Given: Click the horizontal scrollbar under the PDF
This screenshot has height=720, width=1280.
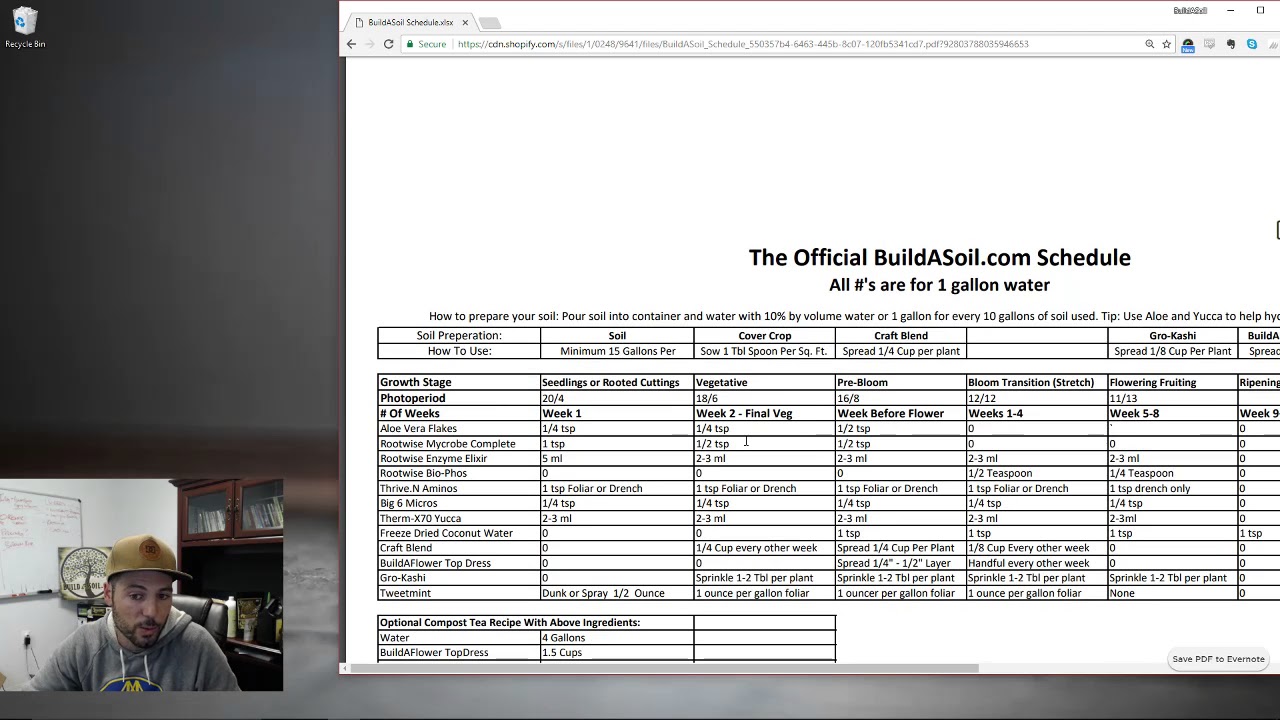Looking at the screenshot, I should [x=662, y=668].
